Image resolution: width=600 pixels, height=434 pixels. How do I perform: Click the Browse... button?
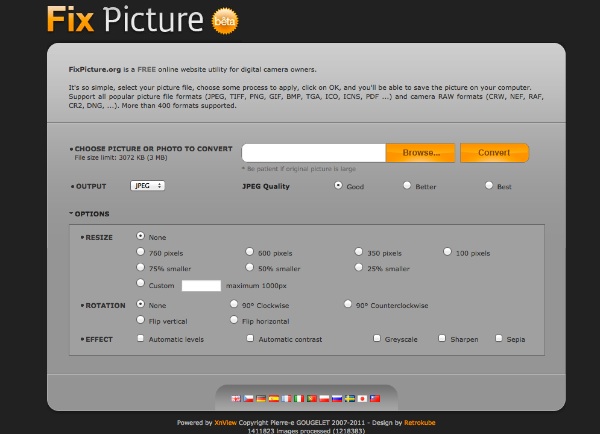(420, 153)
